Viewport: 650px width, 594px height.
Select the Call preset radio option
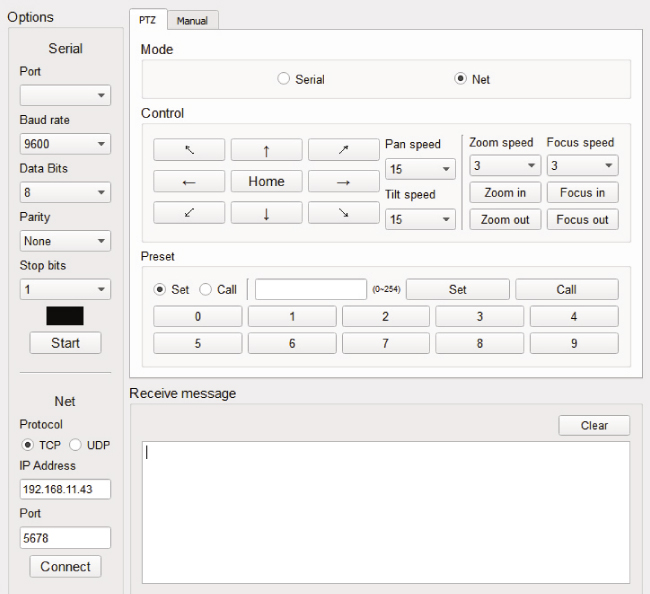click(206, 290)
